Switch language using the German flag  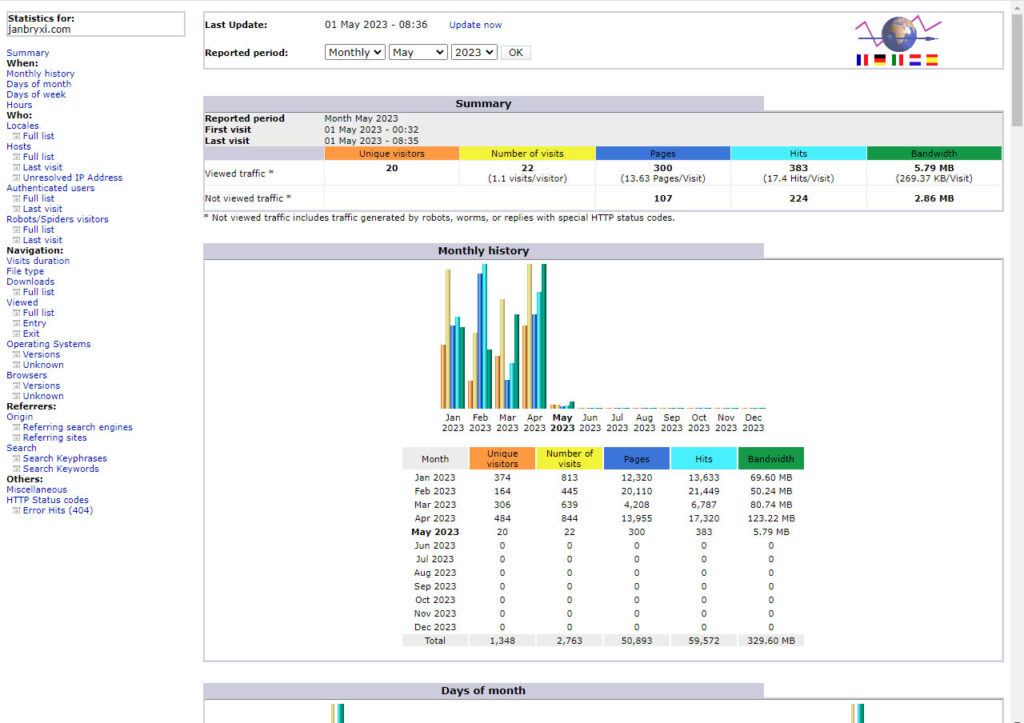879,60
